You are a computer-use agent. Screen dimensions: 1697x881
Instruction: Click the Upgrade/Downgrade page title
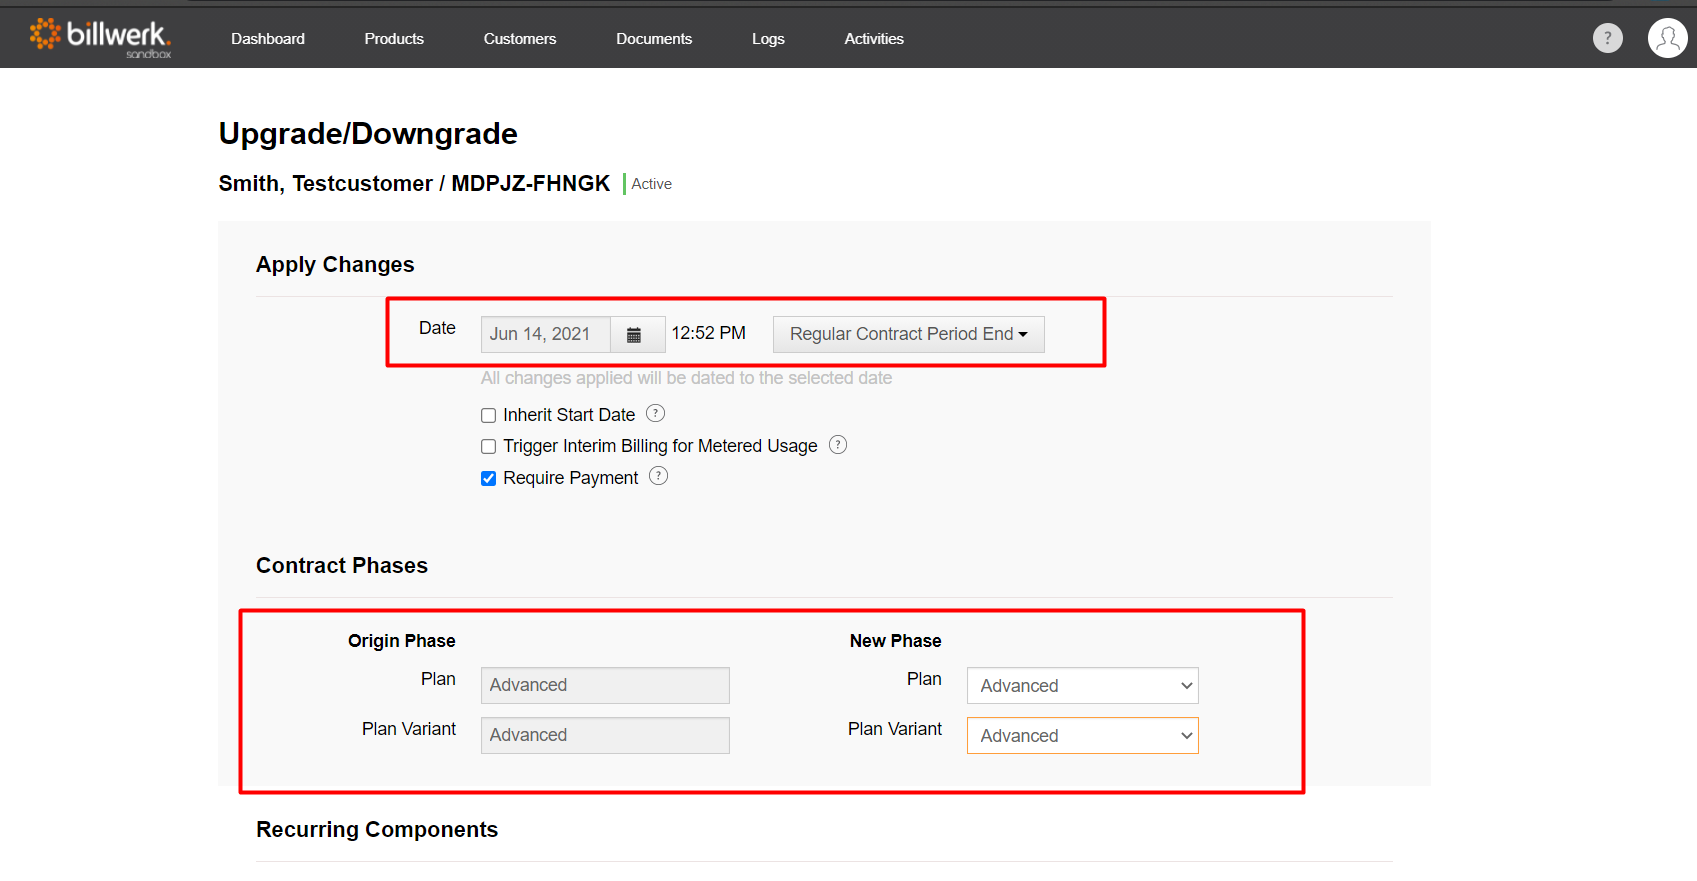click(x=368, y=133)
